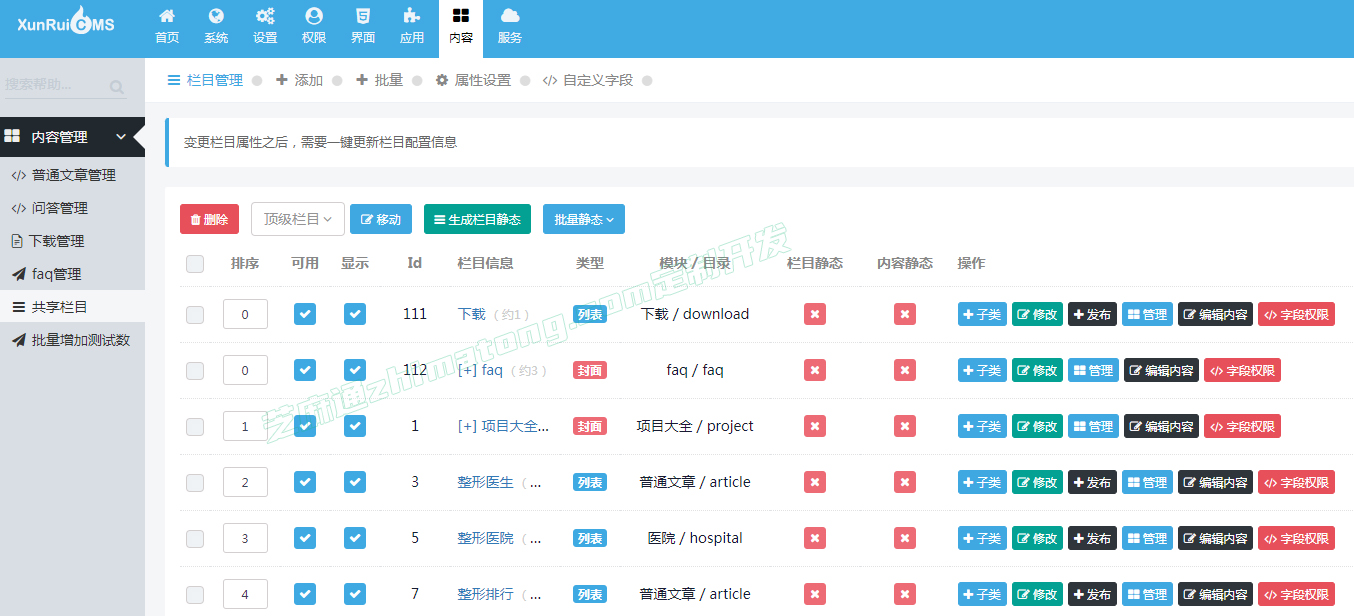The width and height of the screenshot is (1354, 616).
Task: Select 问答管理 in the sidebar
Action: (60, 208)
